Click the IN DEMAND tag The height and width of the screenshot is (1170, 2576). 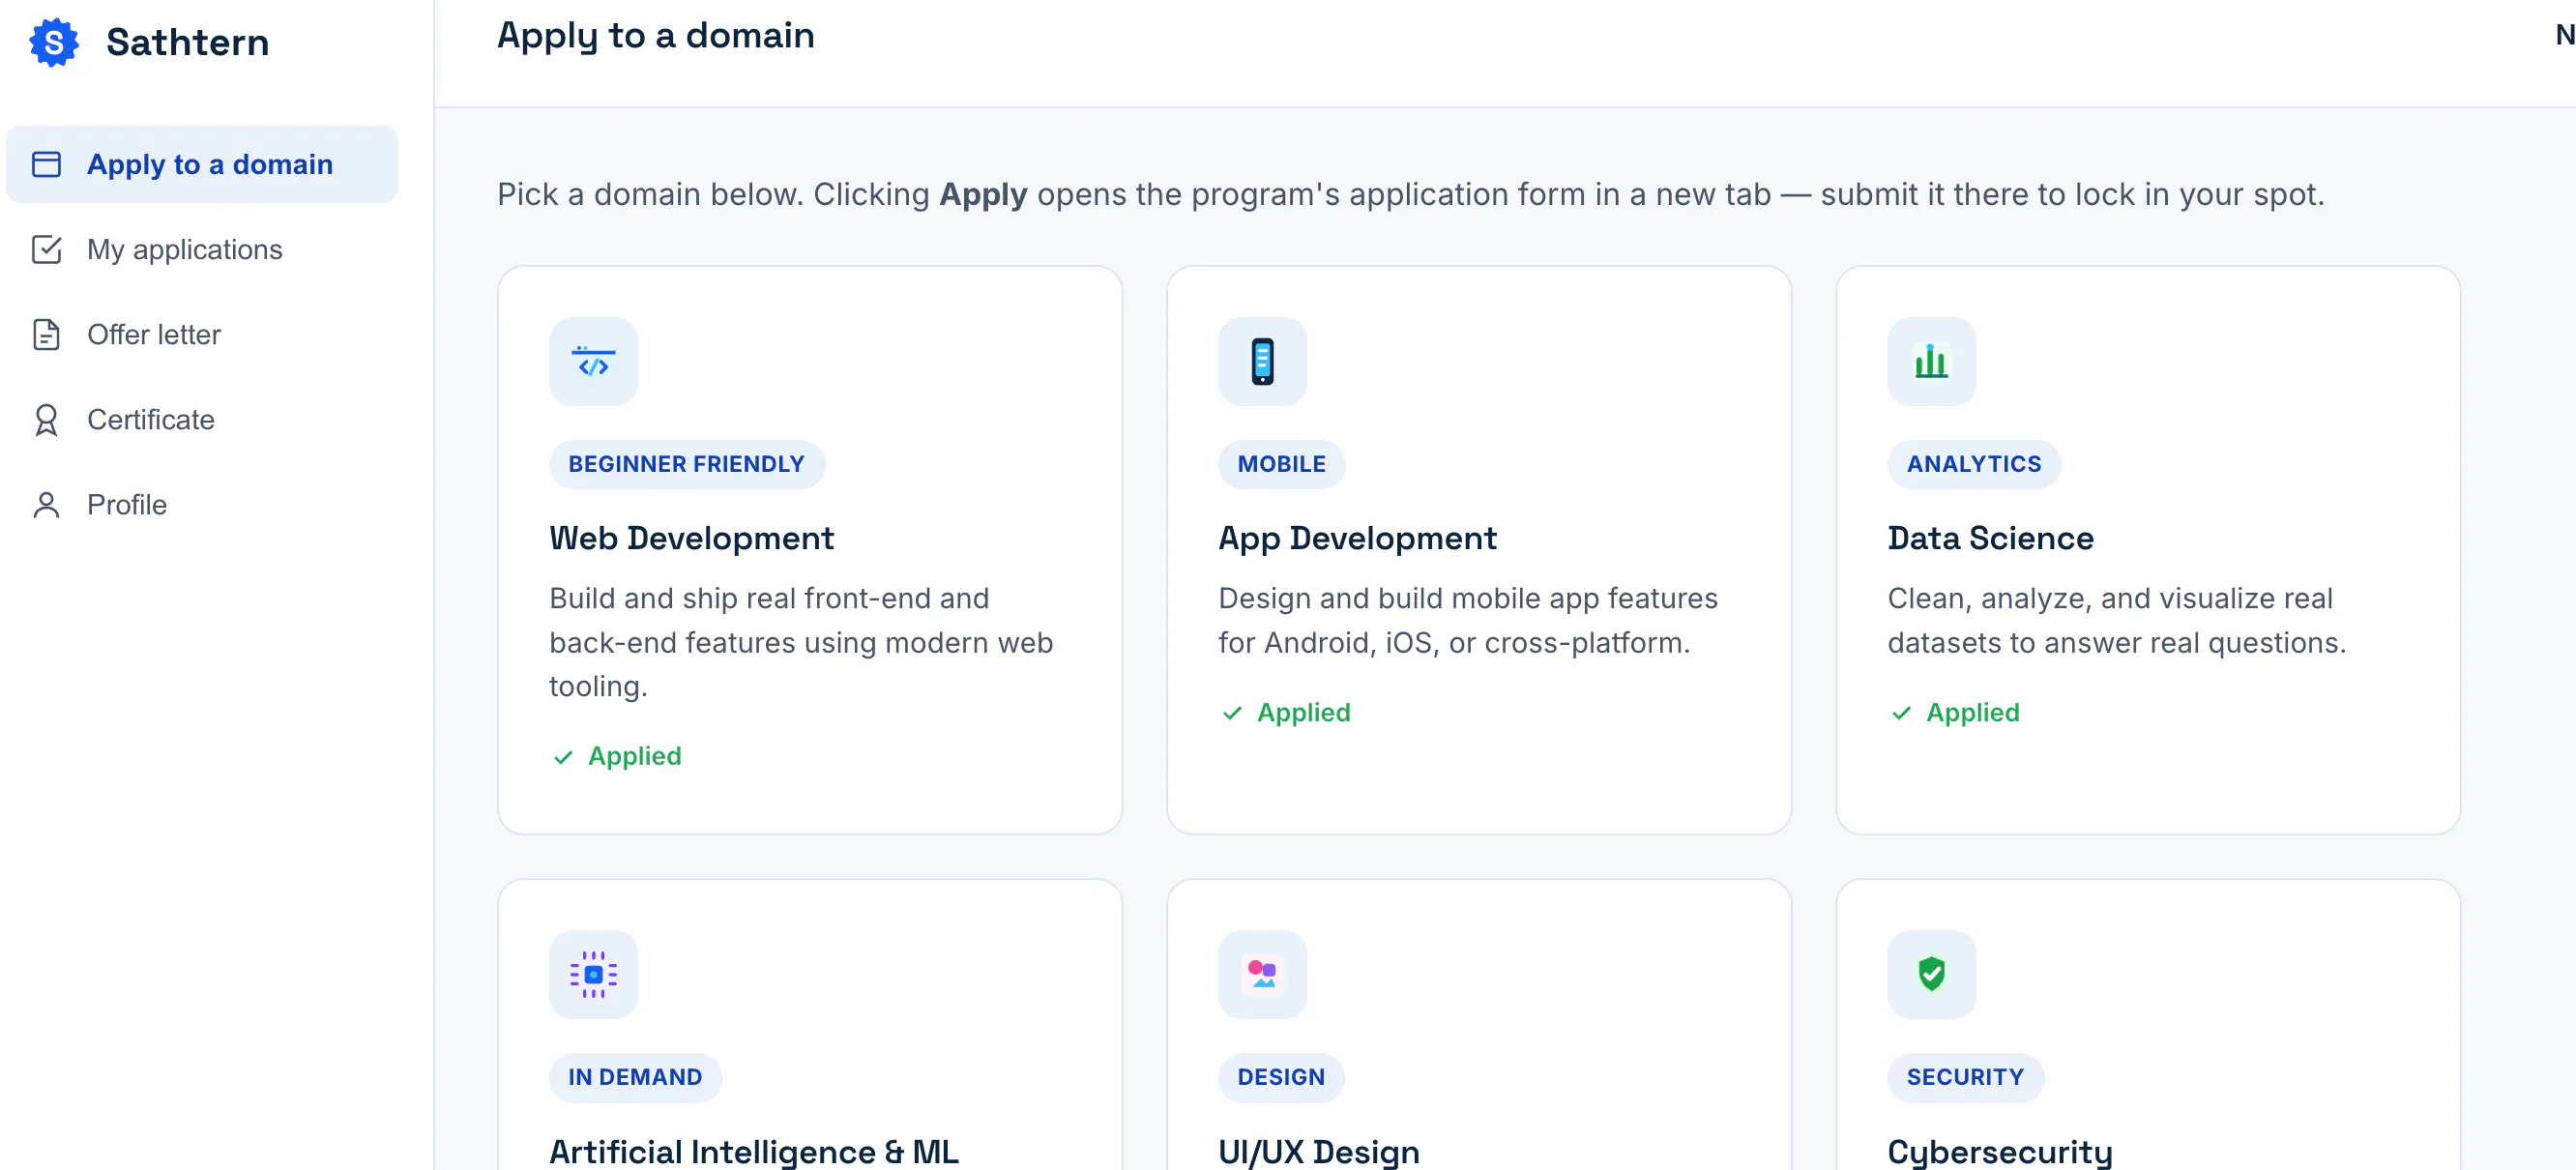(x=635, y=1077)
